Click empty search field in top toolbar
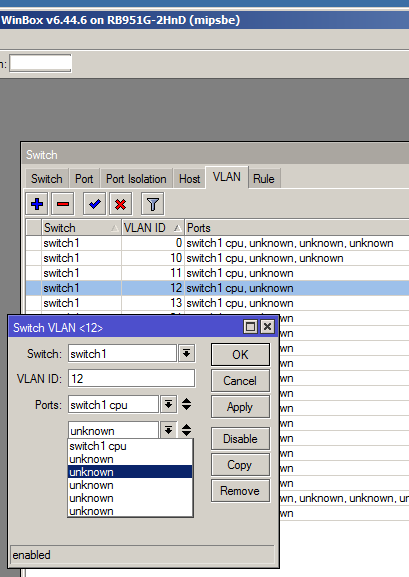This screenshot has height=577, width=409. 40,63
